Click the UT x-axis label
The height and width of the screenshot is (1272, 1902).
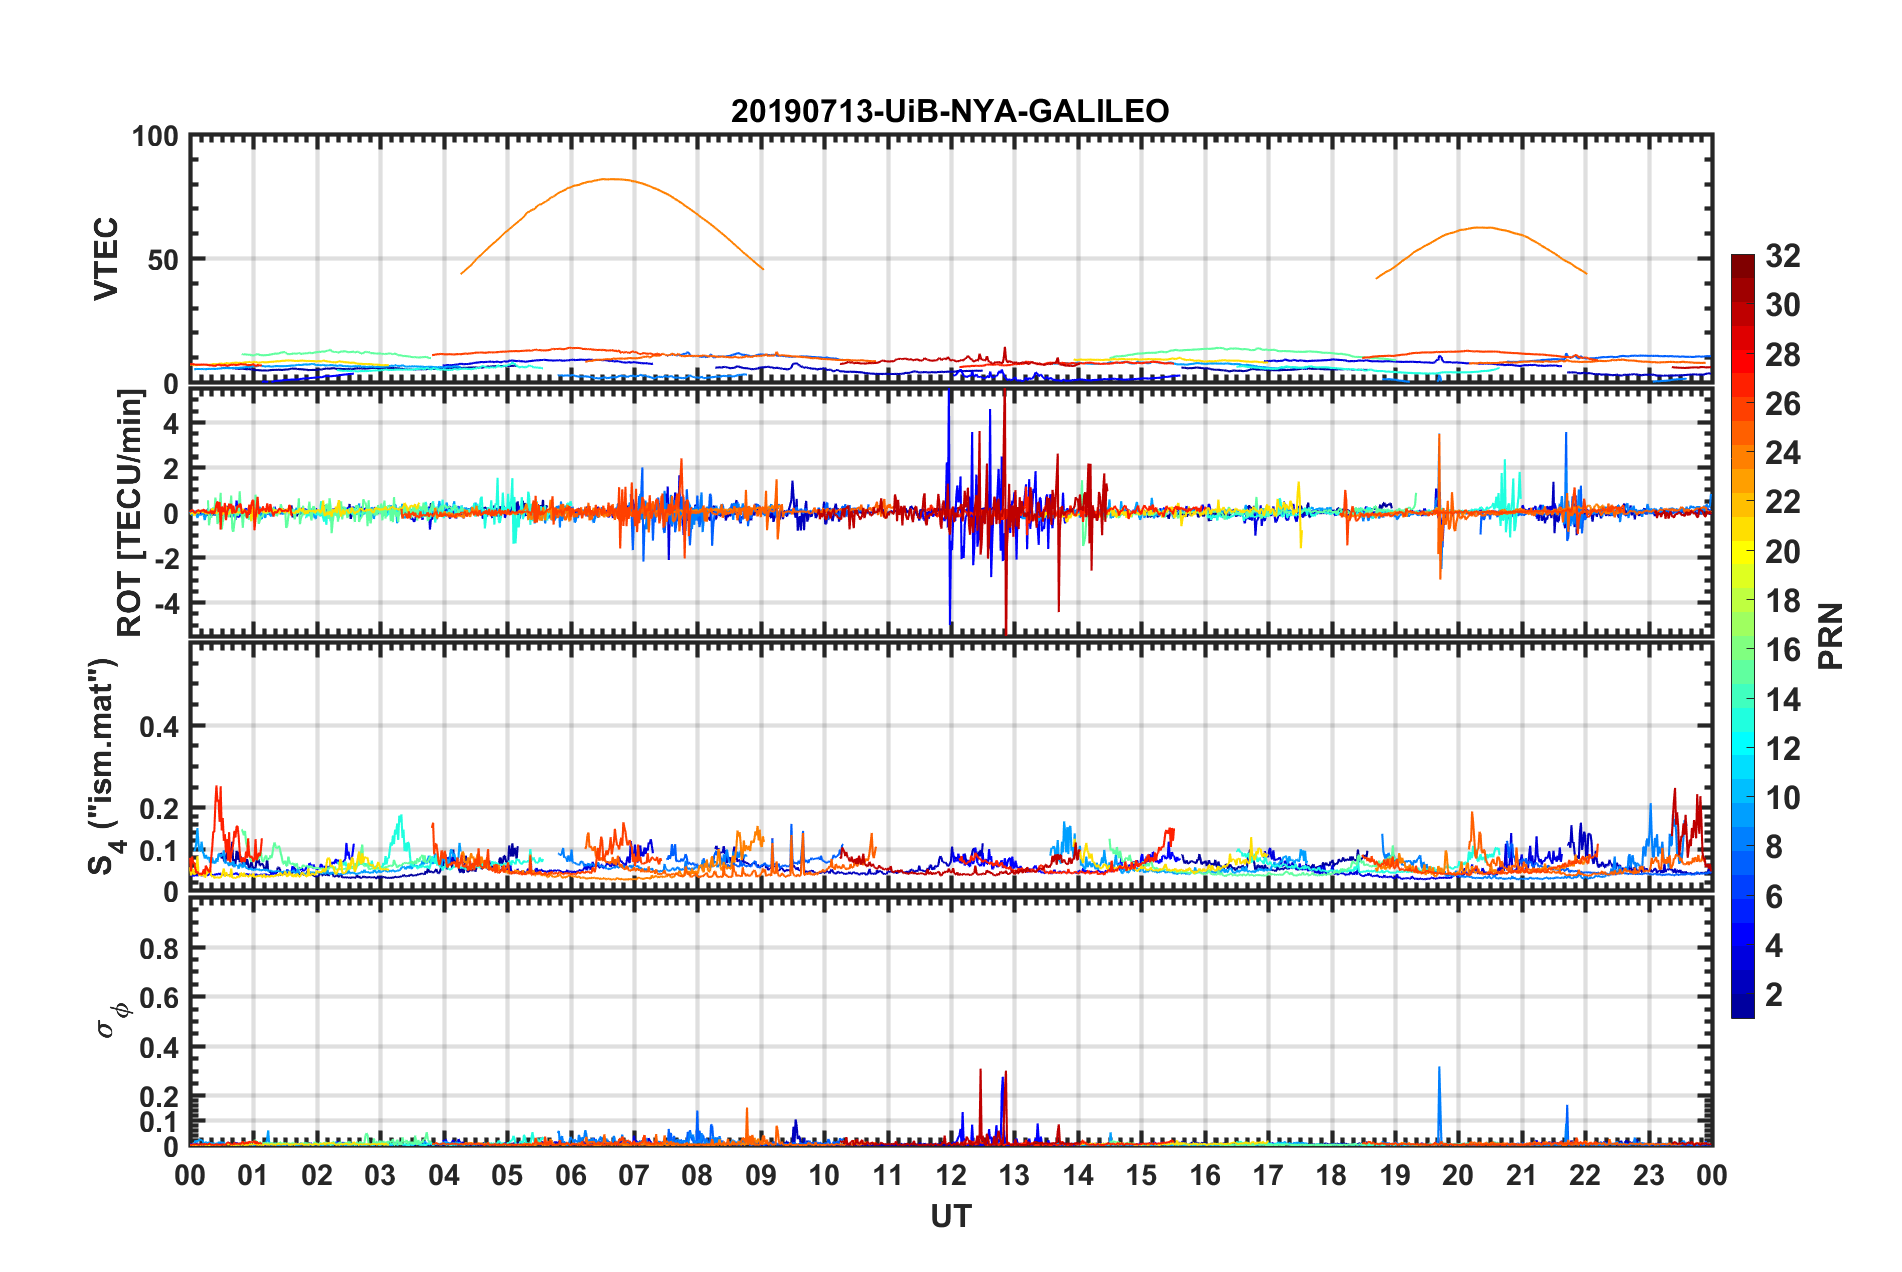coord(951,1216)
